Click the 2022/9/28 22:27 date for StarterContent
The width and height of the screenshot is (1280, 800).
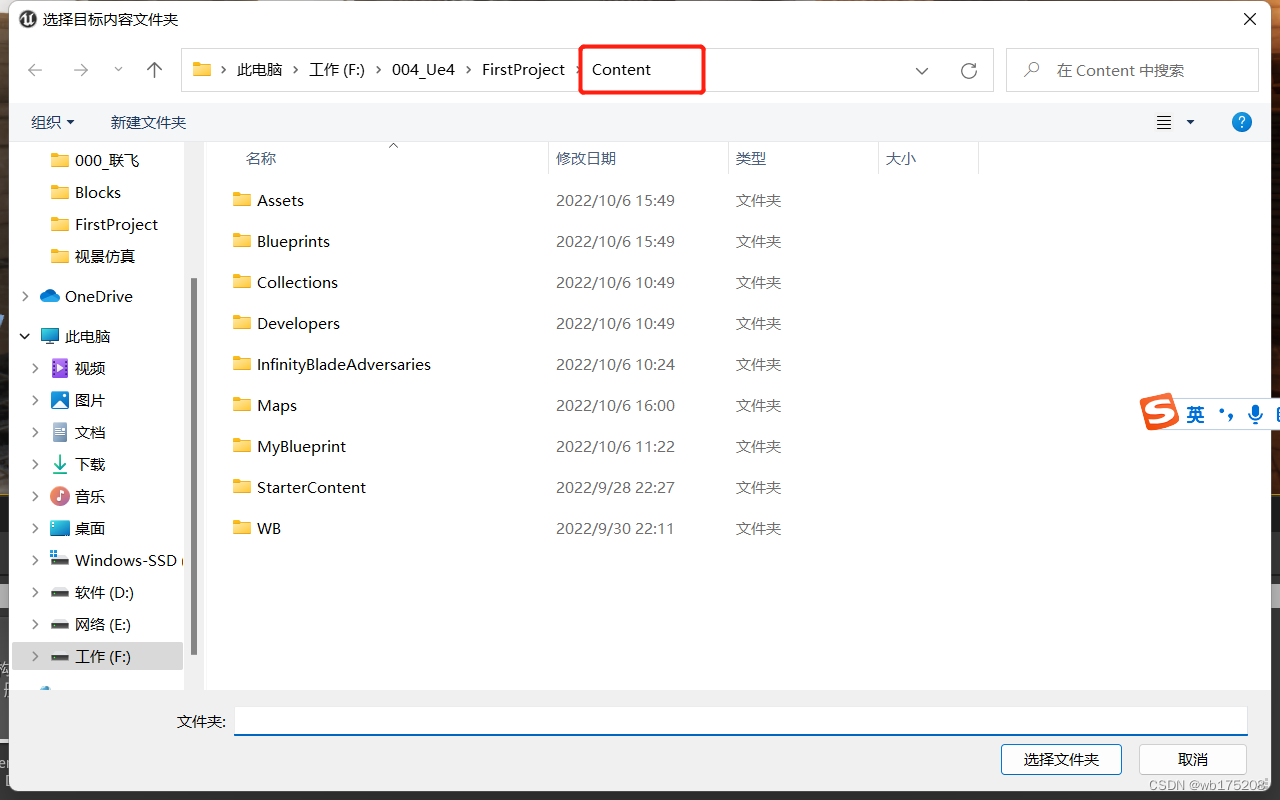pos(615,487)
